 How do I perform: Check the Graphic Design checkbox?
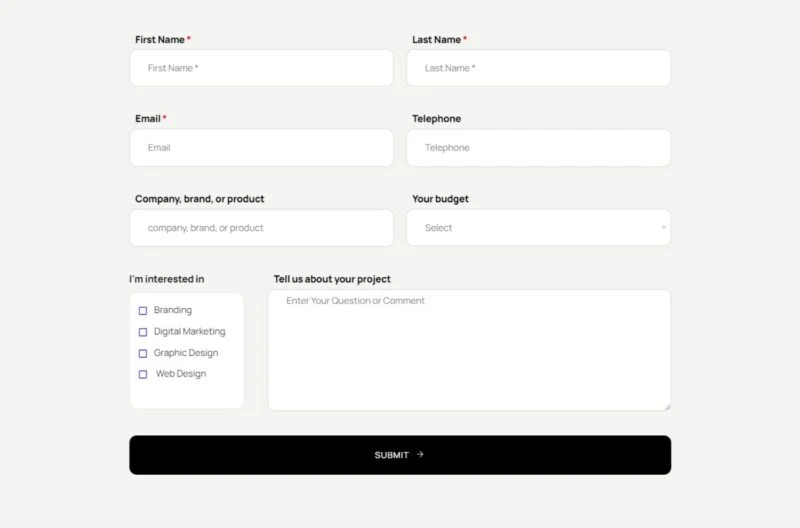pos(143,354)
